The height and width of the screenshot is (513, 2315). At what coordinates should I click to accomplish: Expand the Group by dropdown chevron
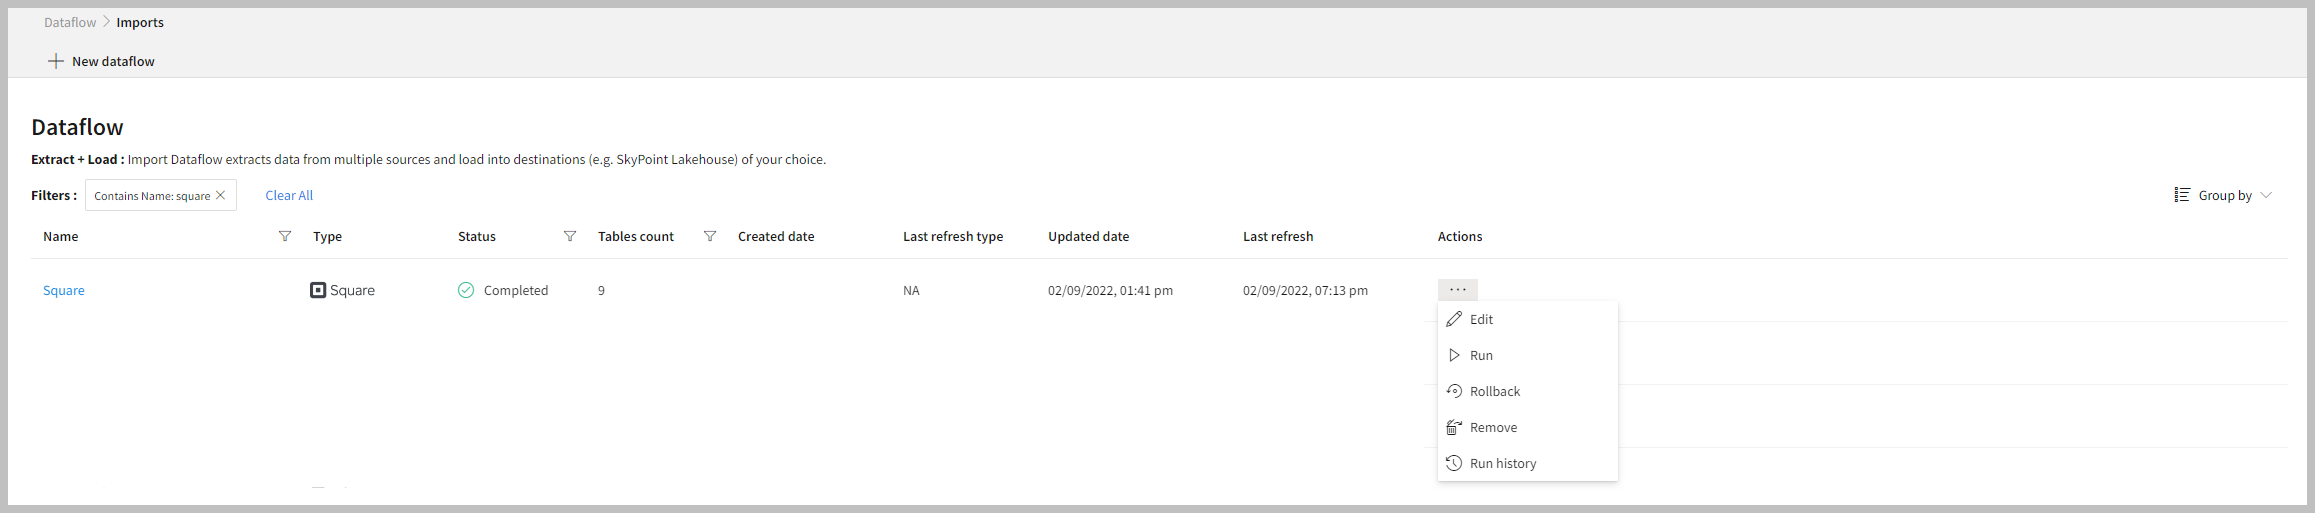tap(2266, 195)
